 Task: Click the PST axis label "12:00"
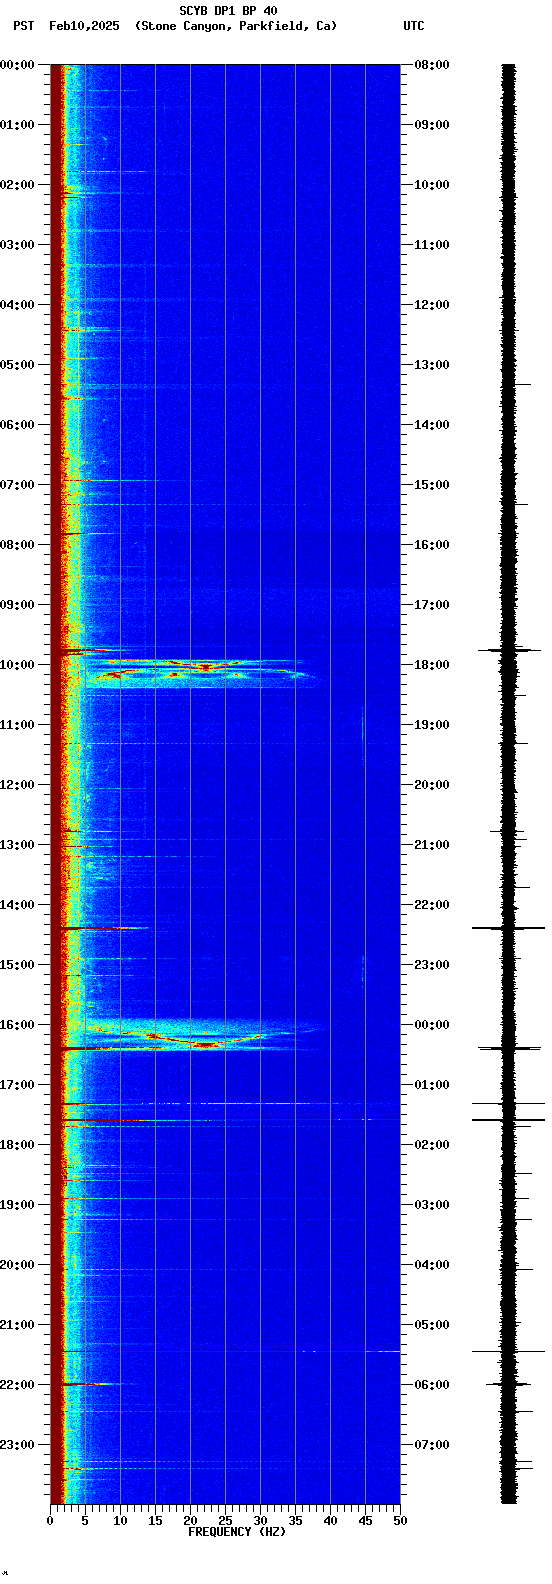point(18,785)
